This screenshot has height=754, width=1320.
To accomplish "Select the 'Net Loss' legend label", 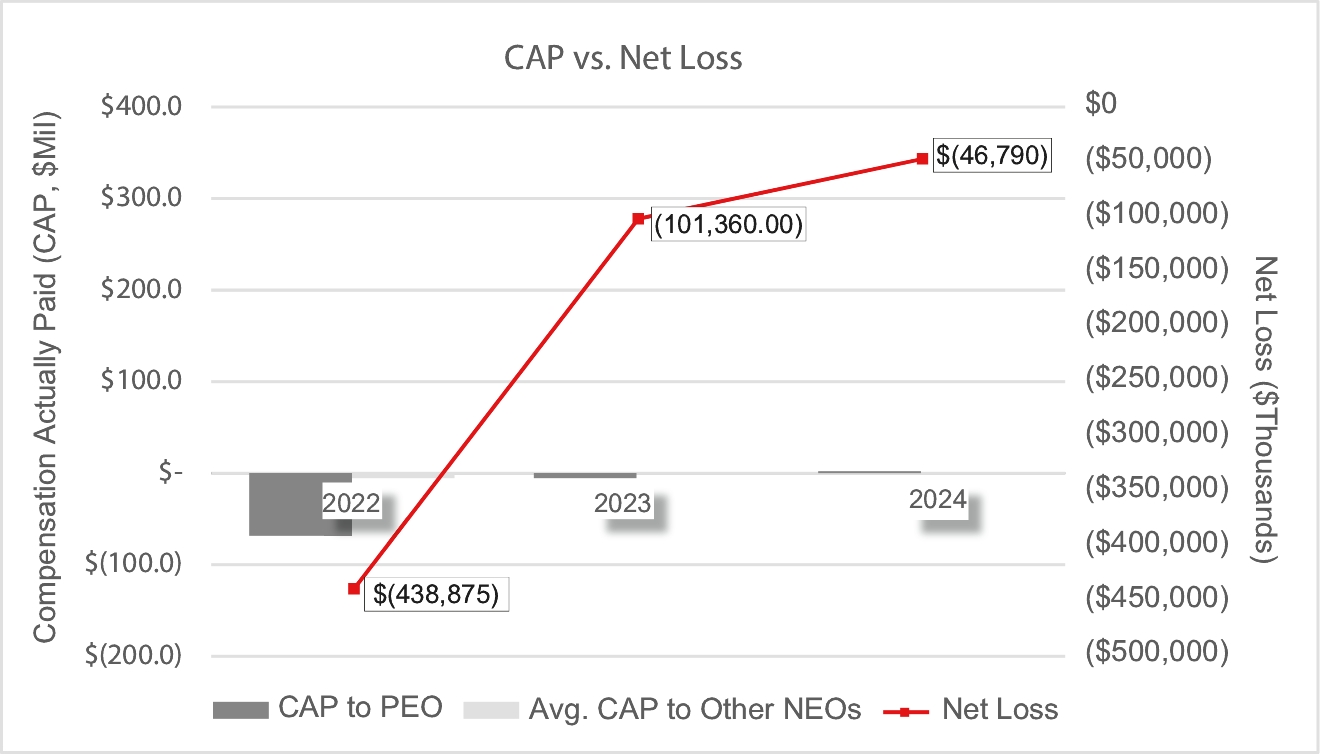I will click(999, 709).
